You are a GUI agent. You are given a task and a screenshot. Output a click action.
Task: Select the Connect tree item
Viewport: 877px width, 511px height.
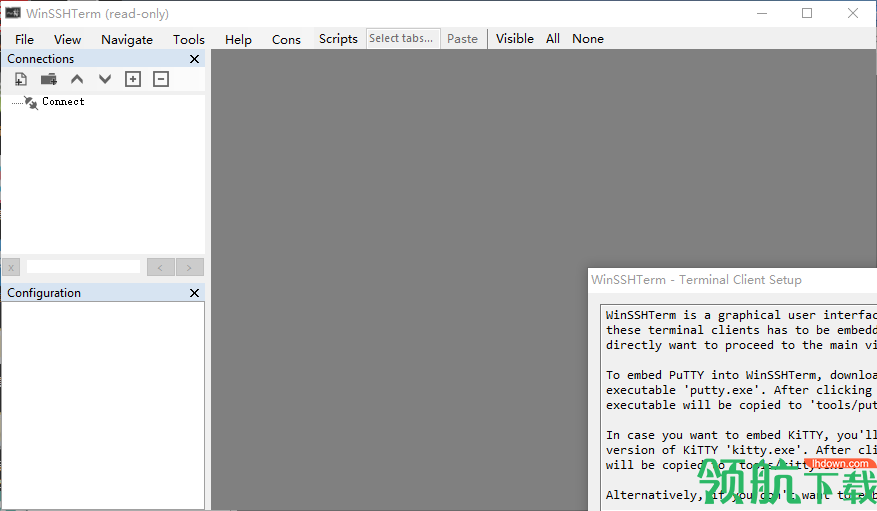coord(63,102)
